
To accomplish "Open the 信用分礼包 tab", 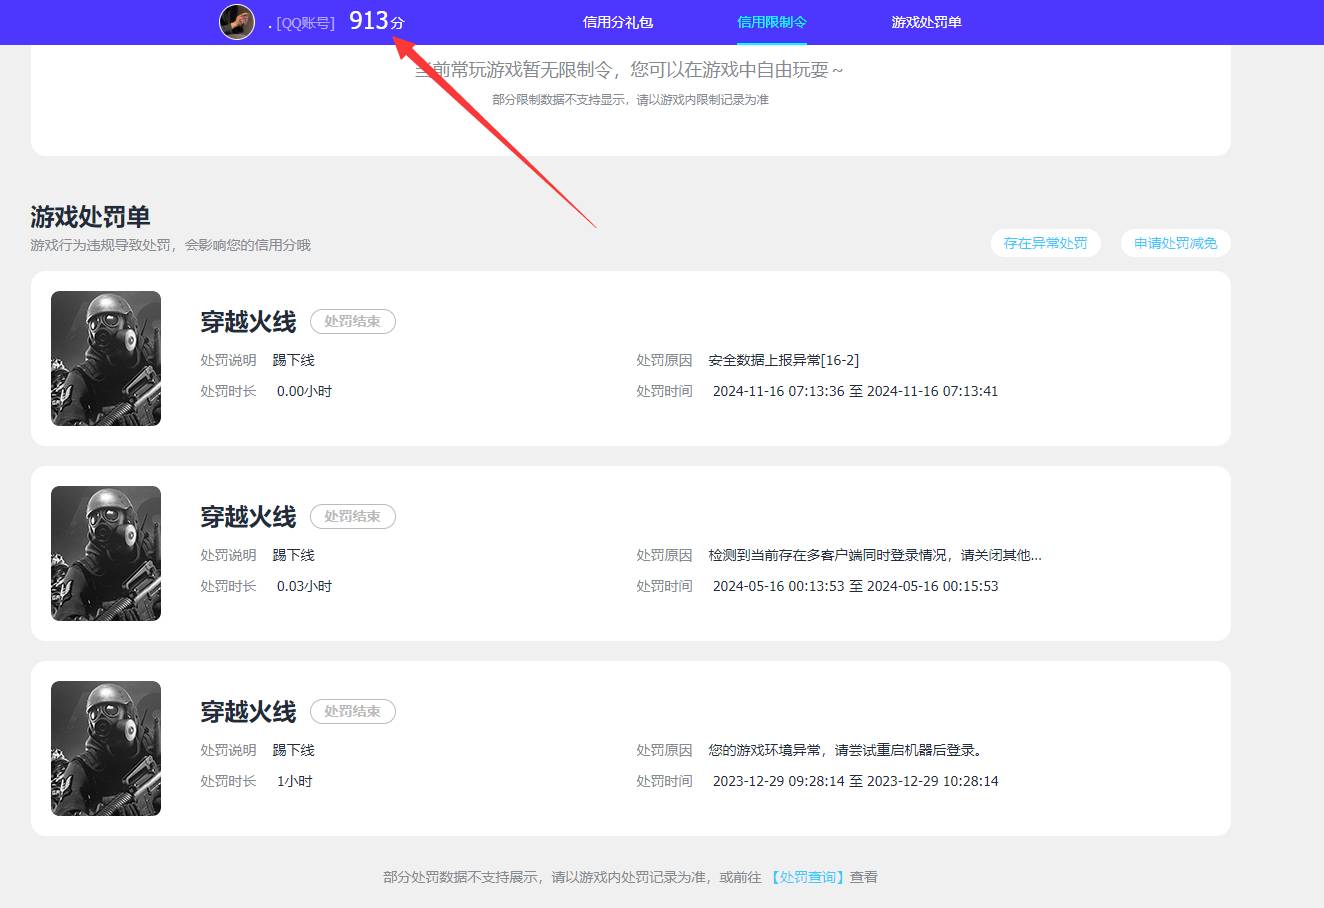I will (618, 22).
